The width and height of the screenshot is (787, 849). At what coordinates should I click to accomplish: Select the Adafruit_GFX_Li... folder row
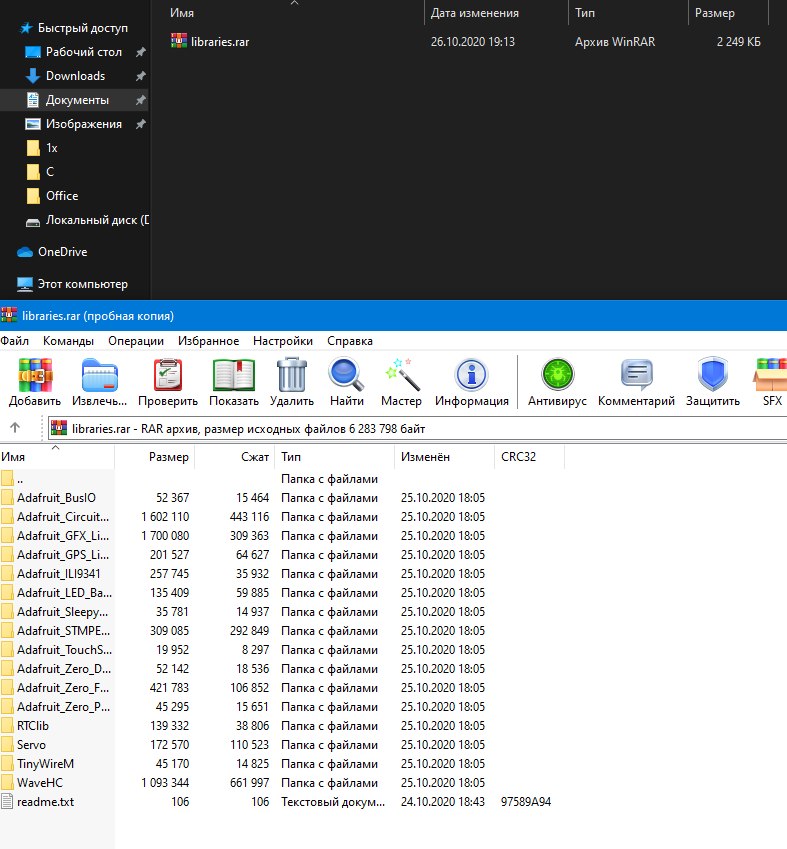[x=282, y=535]
